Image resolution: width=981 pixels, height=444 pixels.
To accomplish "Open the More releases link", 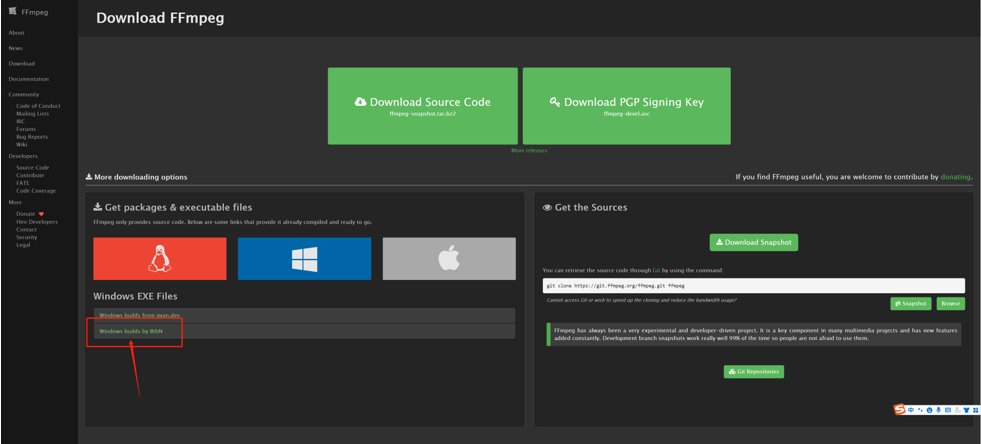I will (x=529, y=151).
